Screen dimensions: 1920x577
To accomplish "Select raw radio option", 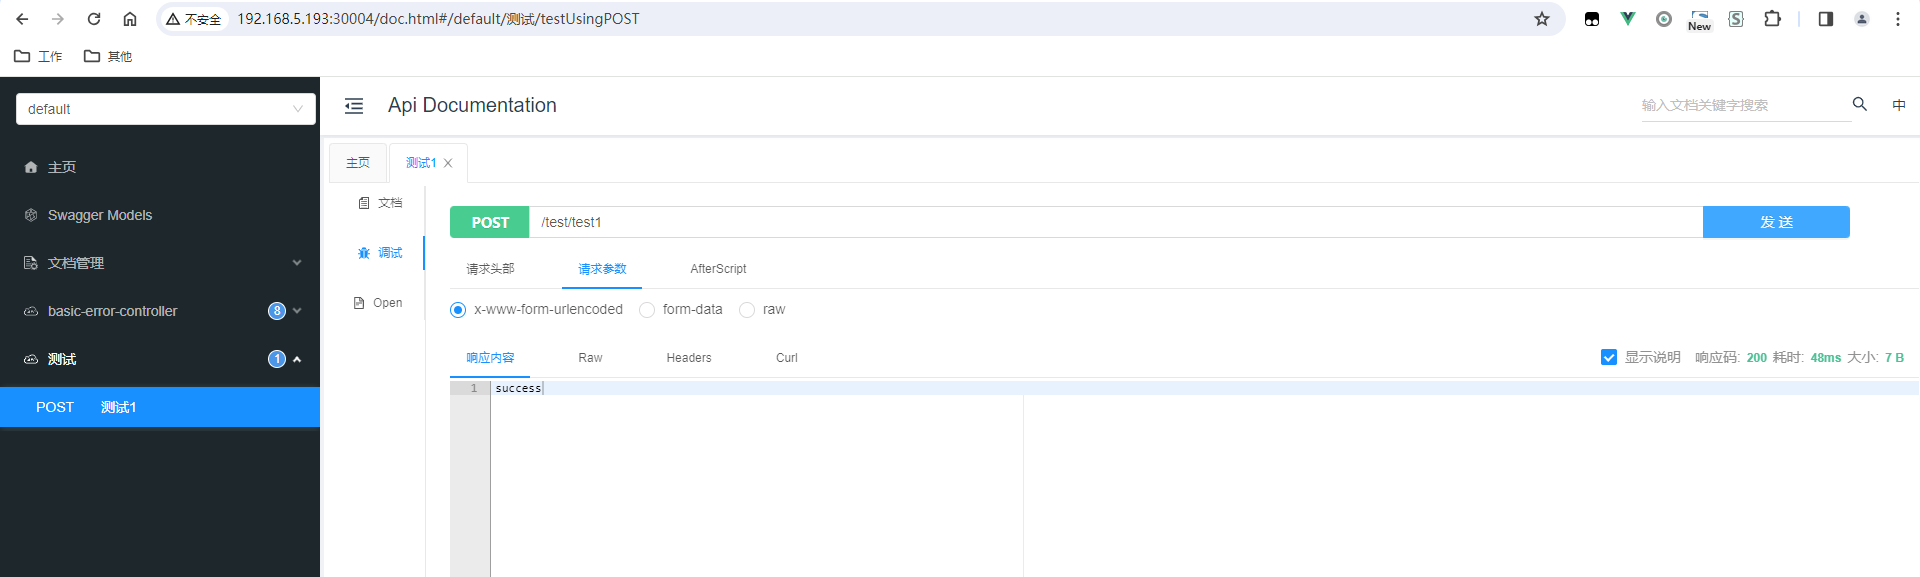I will point(747,310).
